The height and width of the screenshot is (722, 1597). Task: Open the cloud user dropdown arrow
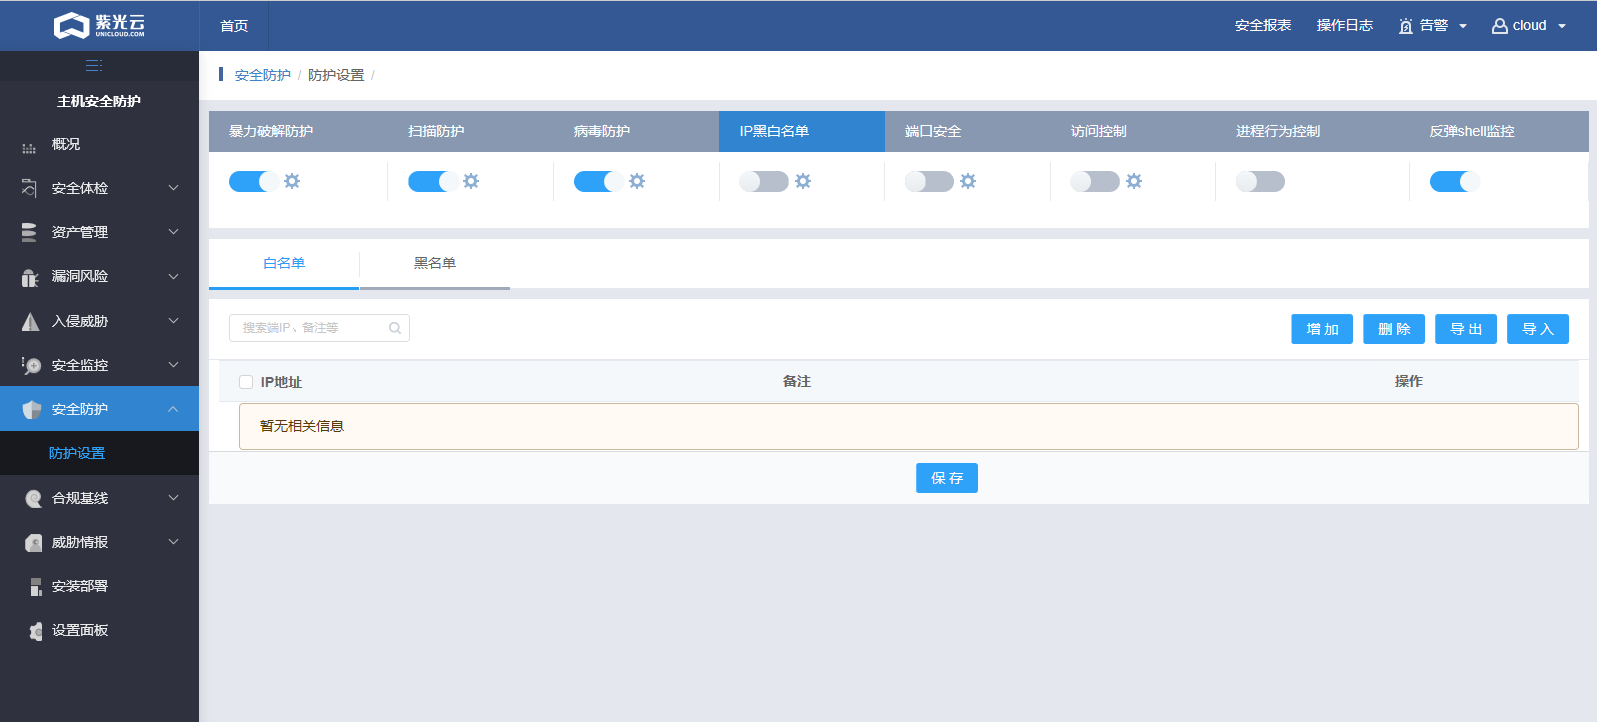(1562, 27)
